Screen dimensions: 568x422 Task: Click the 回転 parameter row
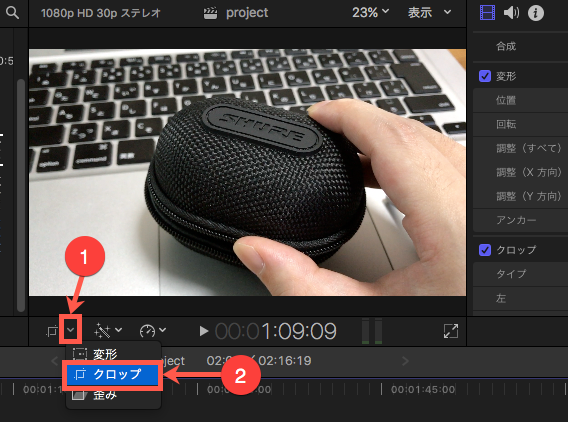(521, 124)
